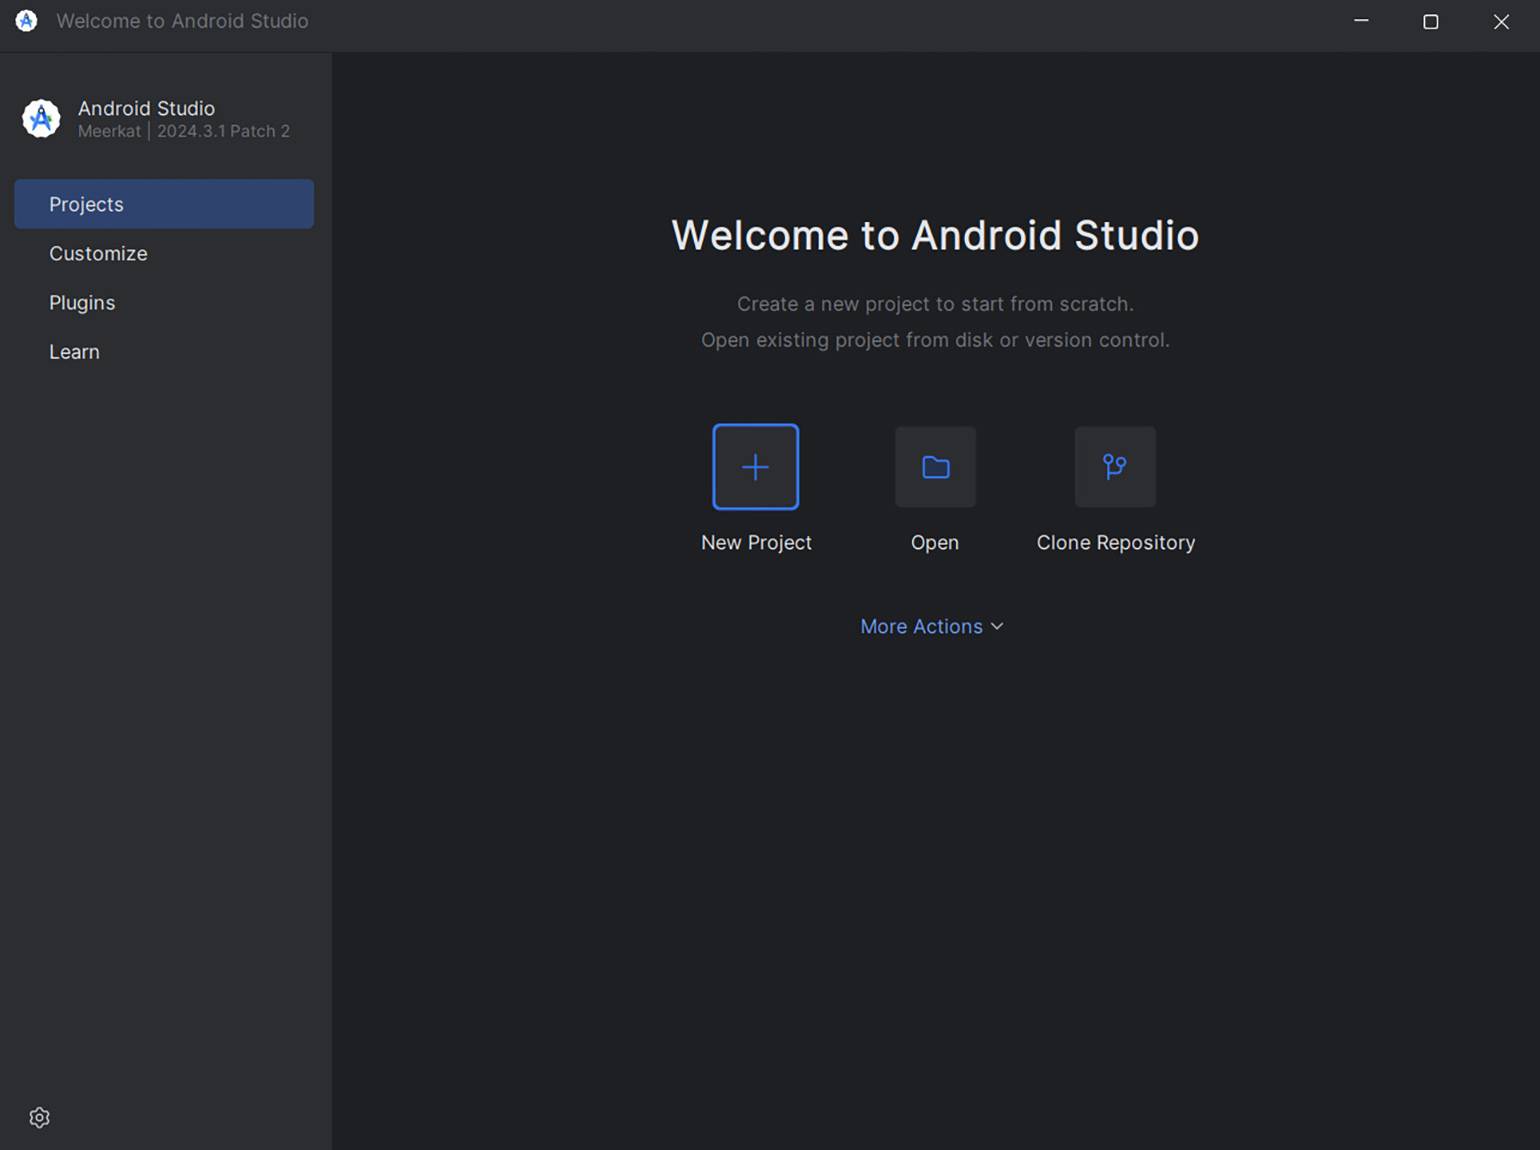Expand the More Actions dropdown

pos(932,626)
